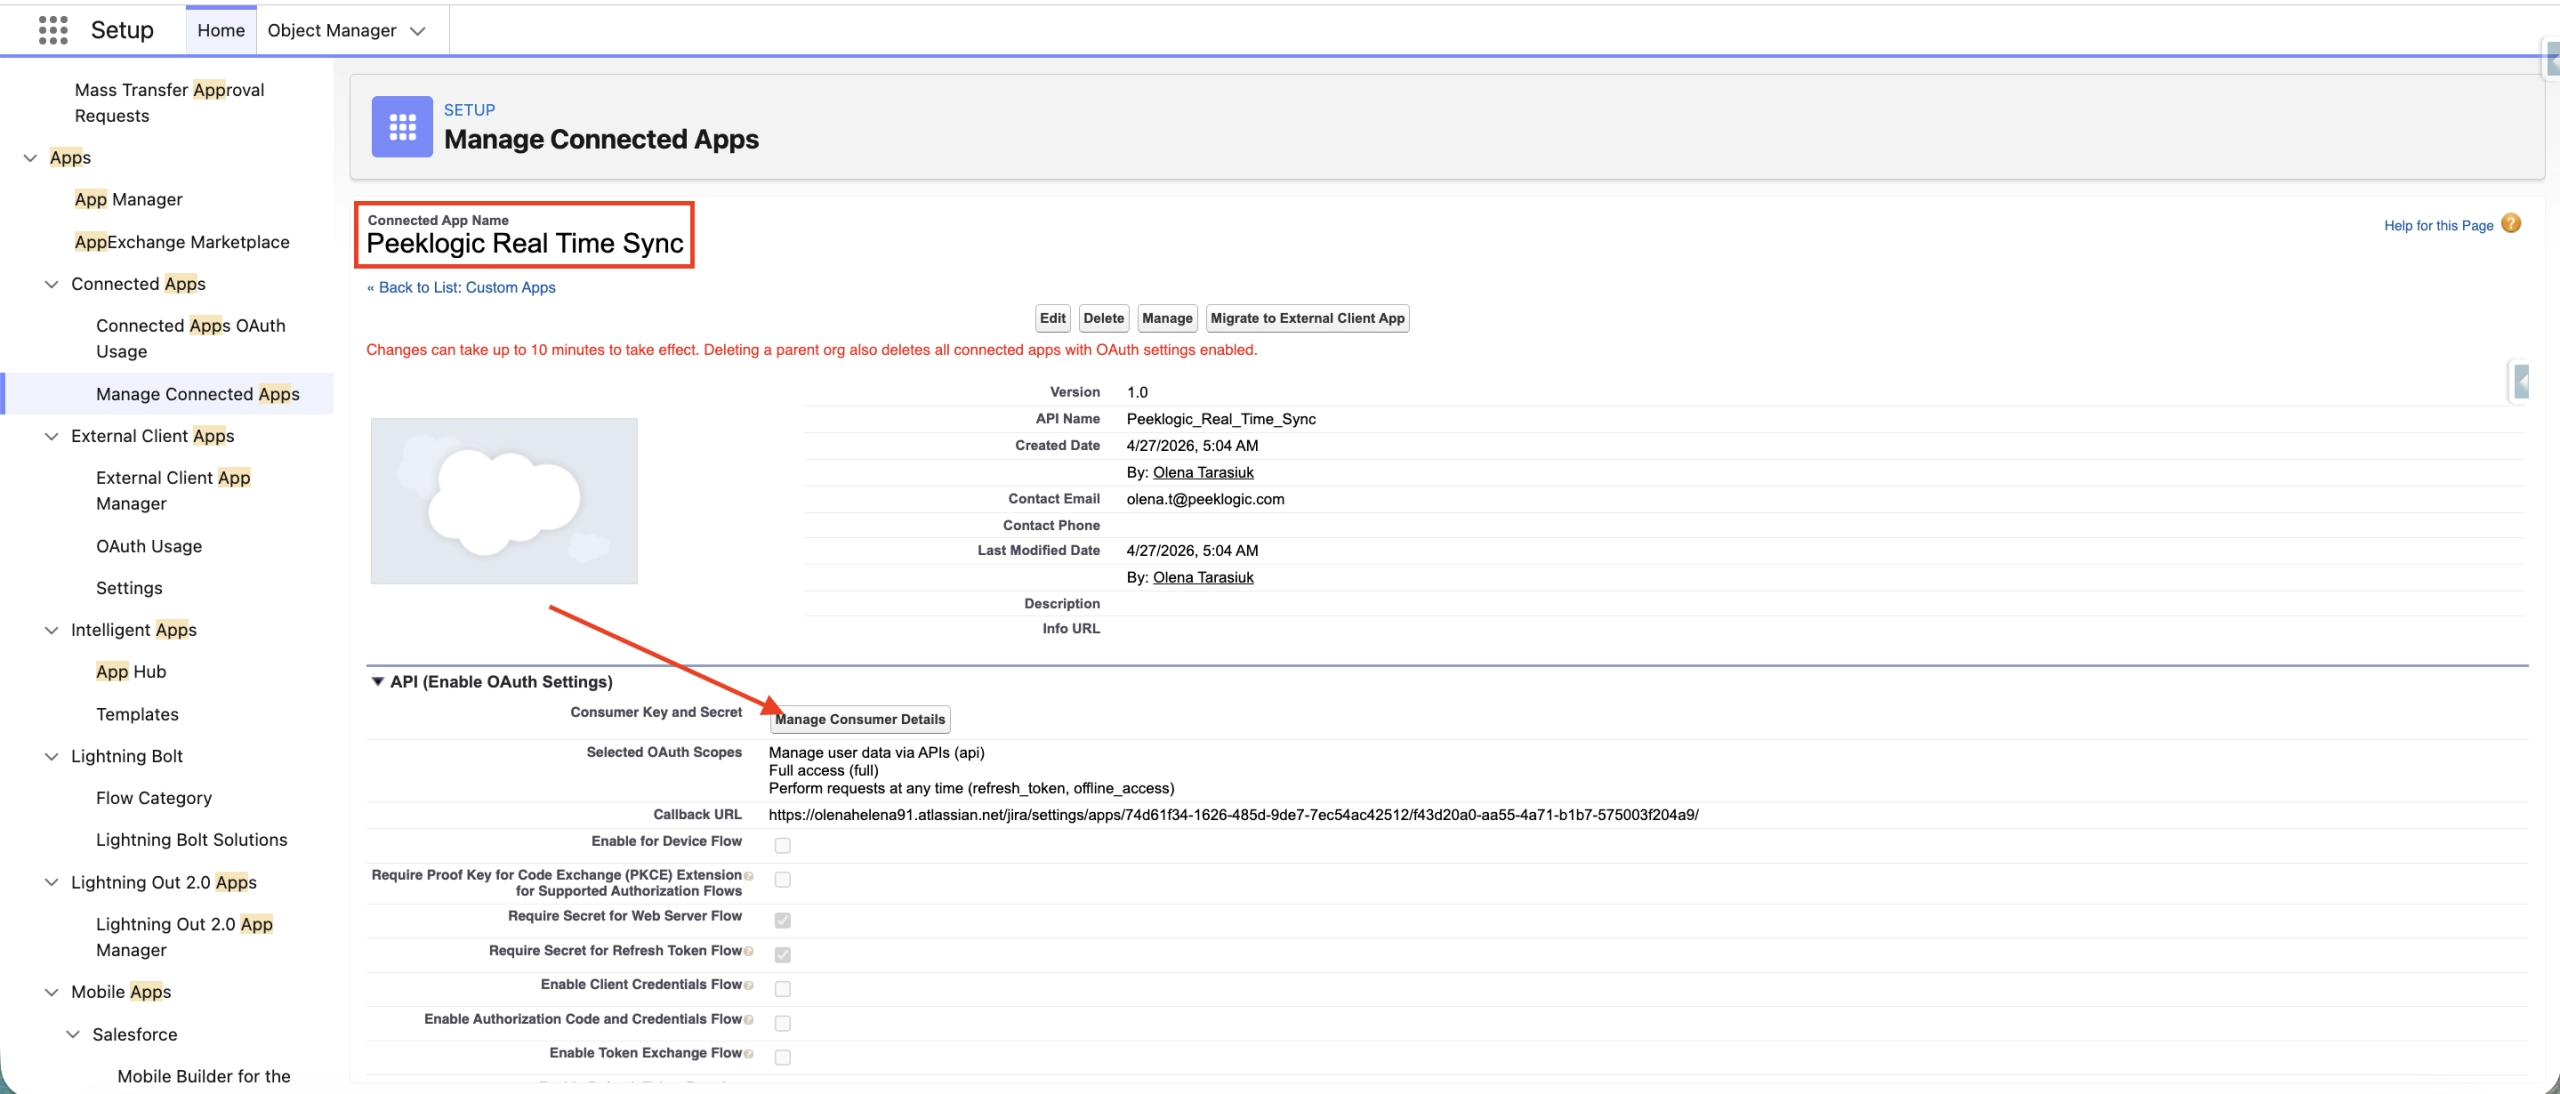
Task: Click the Help for this Page question icon
Action: [2511, 224]
